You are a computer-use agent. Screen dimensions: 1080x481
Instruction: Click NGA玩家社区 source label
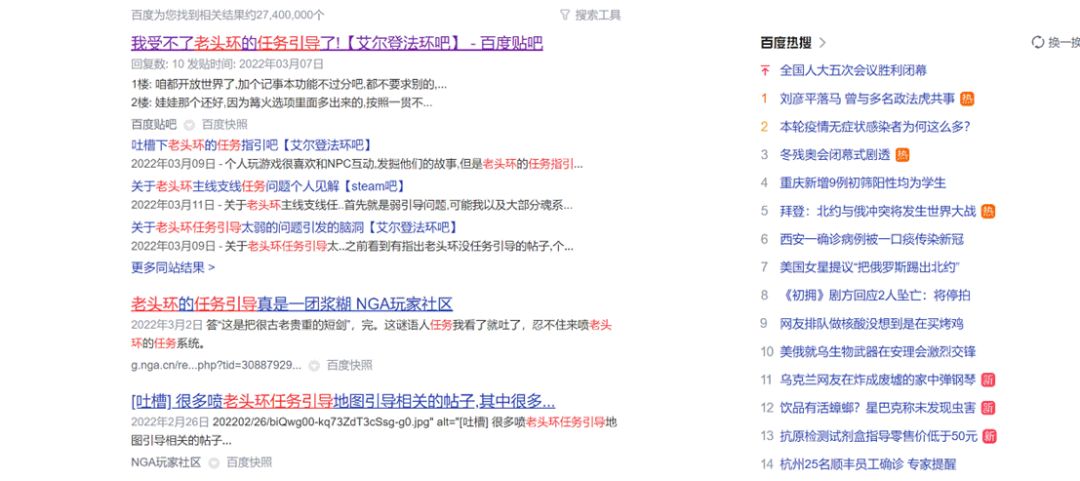tap(166, 462)
